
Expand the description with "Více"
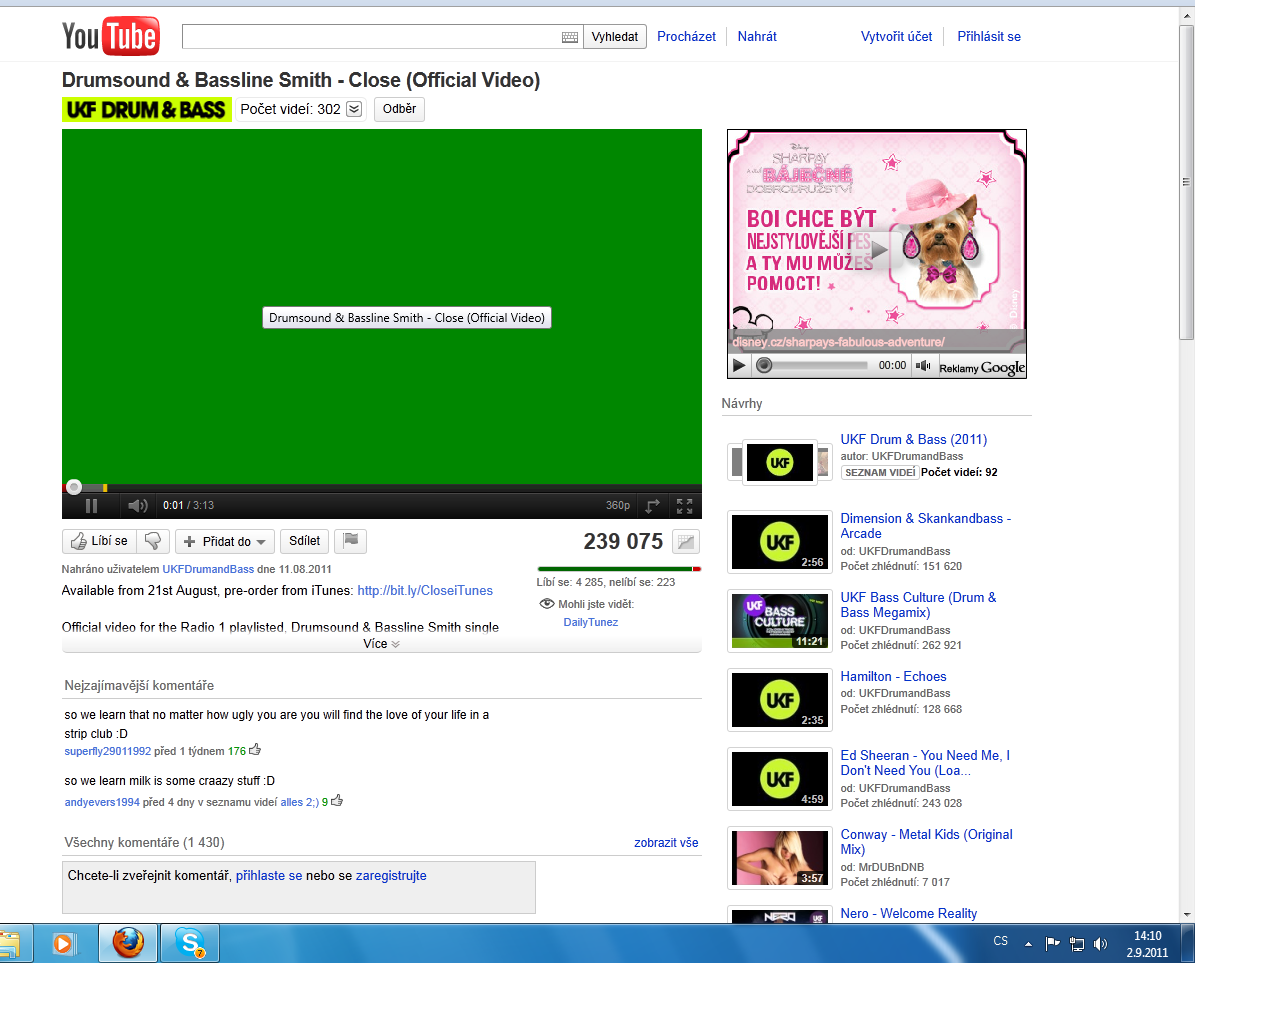click(381, 644)
